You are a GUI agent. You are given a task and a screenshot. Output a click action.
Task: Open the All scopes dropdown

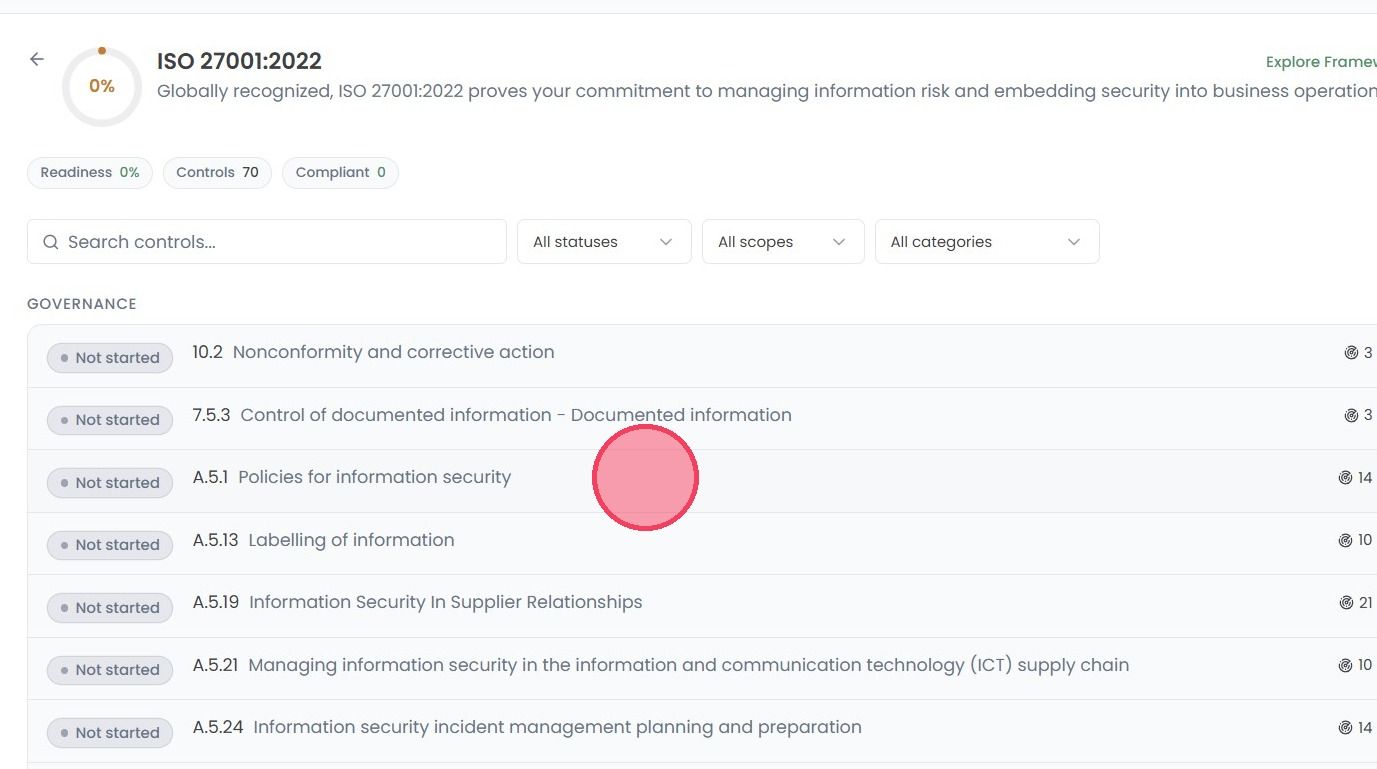point(783,242)
